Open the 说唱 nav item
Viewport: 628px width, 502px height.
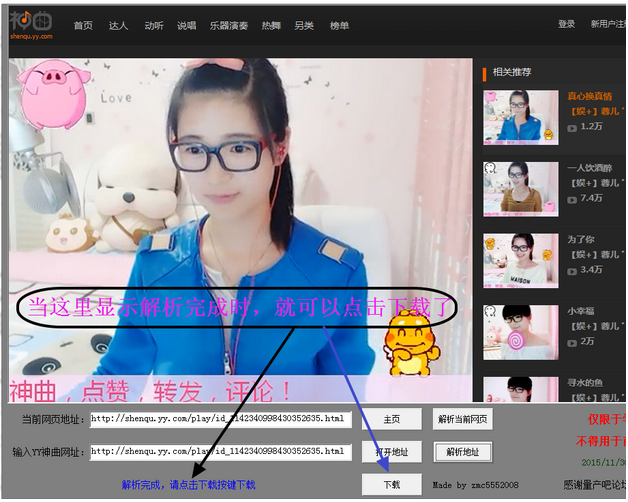pos(187,26)
